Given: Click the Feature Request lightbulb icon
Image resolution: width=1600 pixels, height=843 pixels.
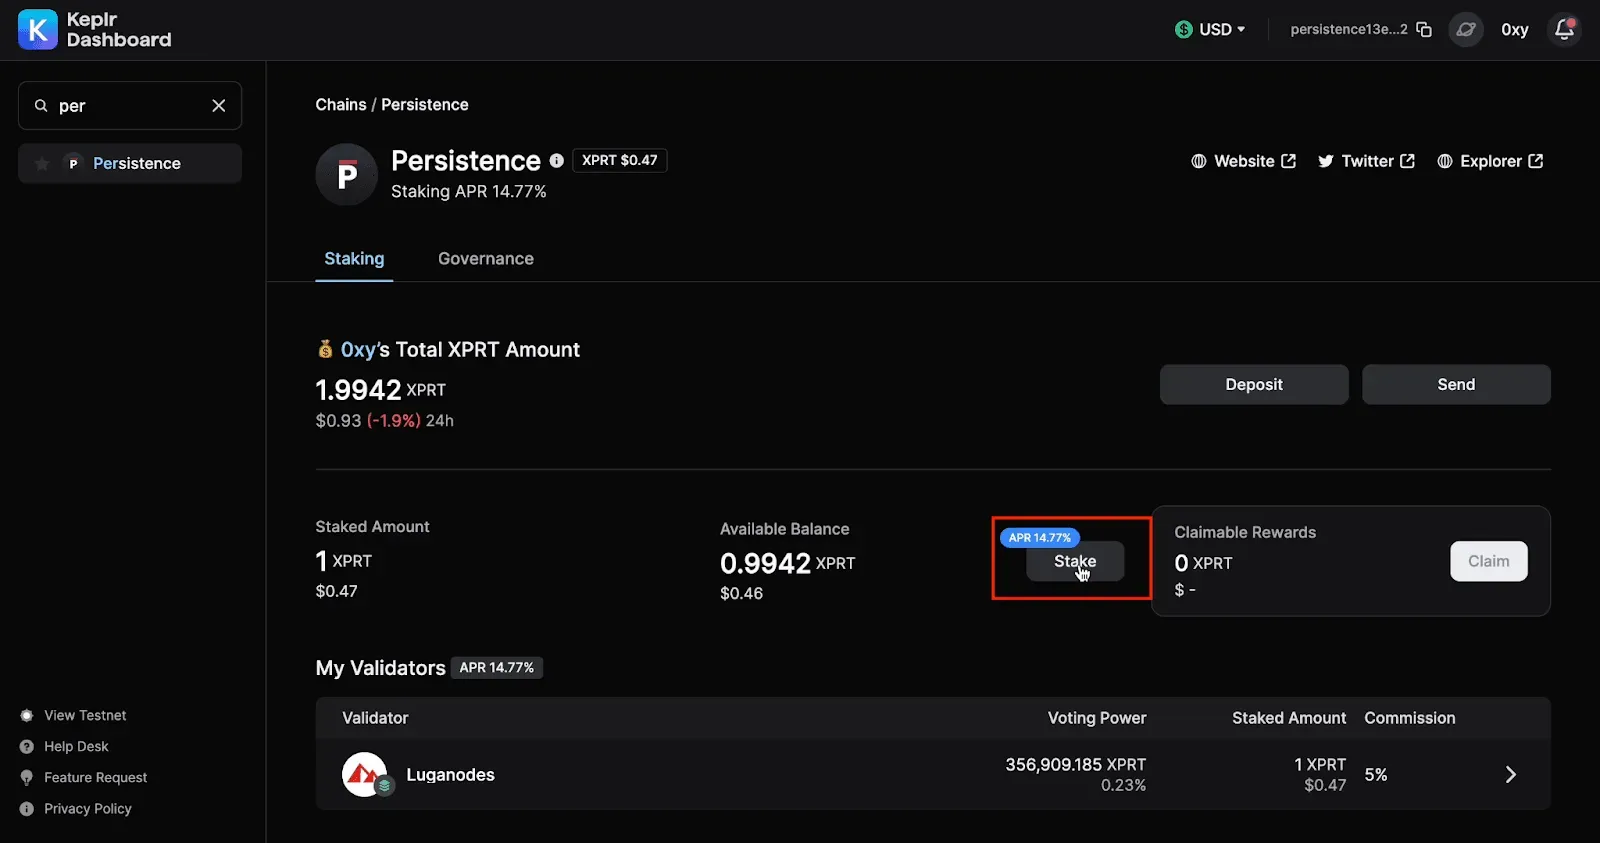Looking at the screenshot, I should 27,778.
